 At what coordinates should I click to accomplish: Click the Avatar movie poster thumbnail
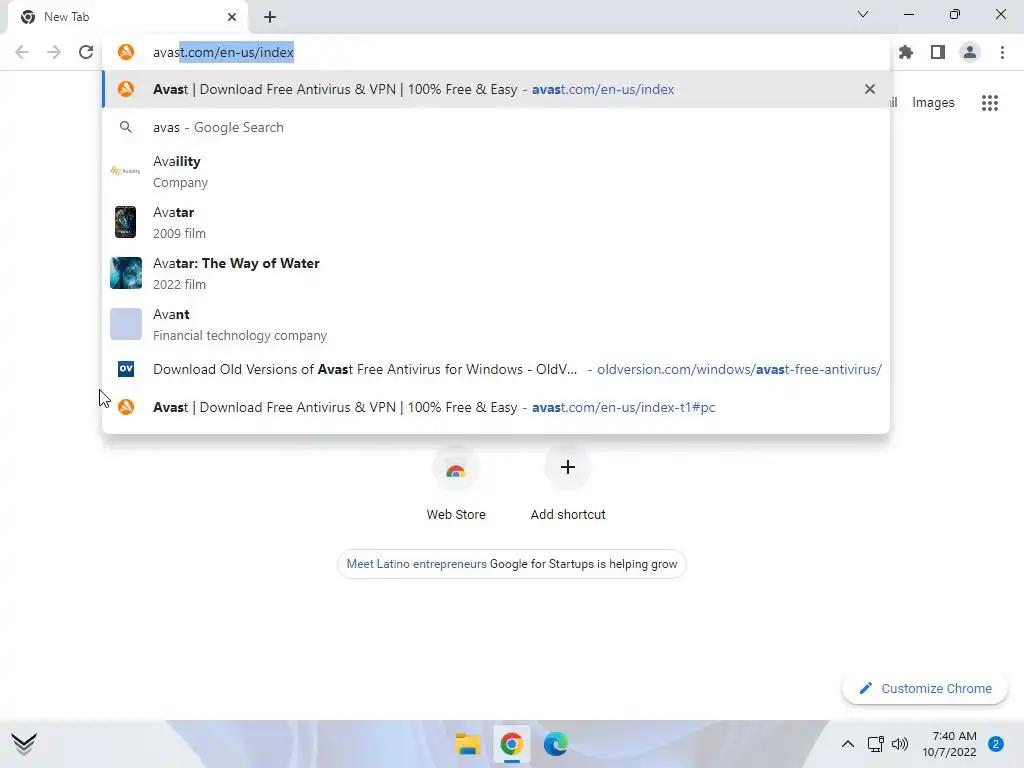point(125,222)
